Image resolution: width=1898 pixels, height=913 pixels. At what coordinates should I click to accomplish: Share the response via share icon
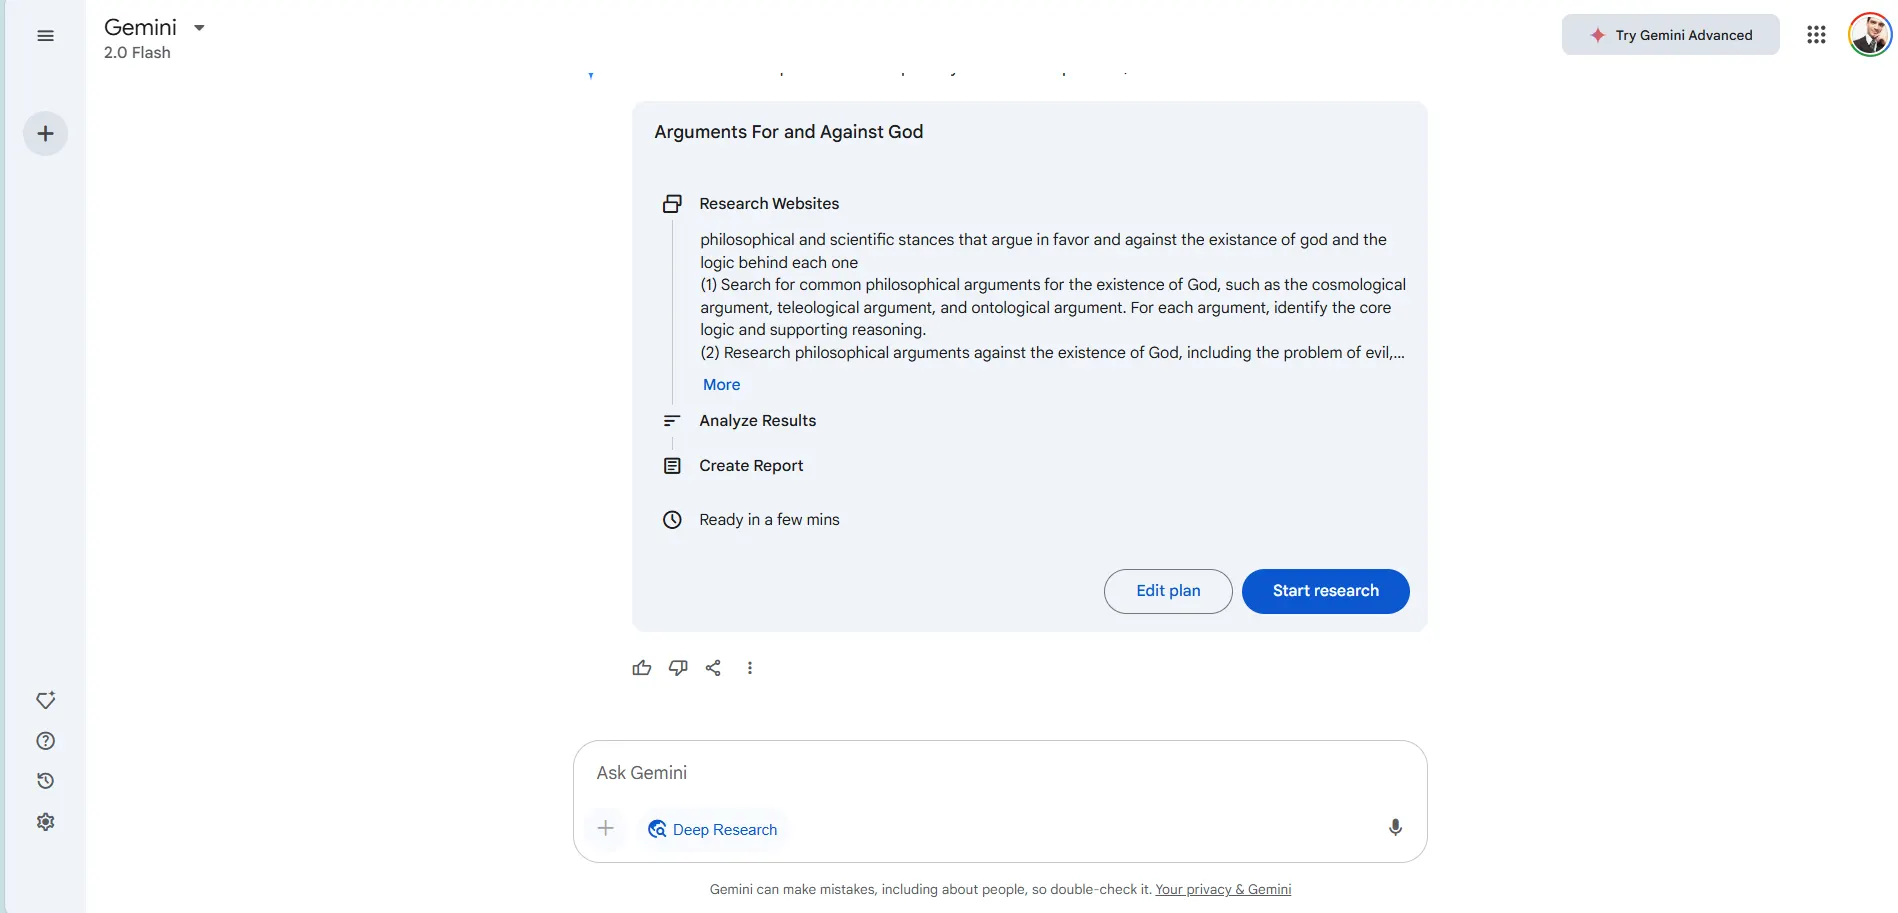[x=713, y=668]
